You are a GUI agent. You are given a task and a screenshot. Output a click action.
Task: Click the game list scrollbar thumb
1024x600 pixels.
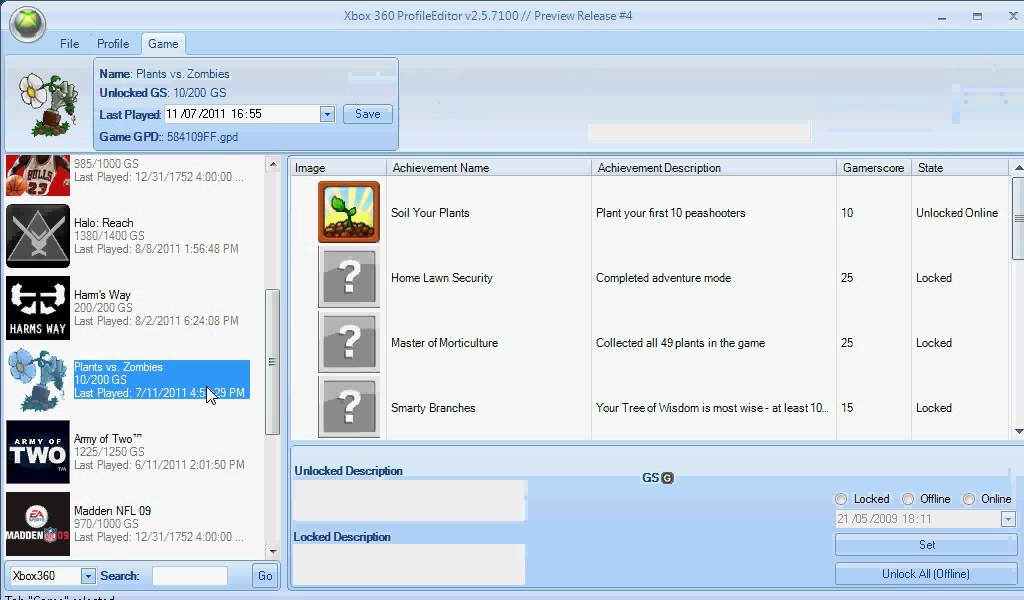272,362
